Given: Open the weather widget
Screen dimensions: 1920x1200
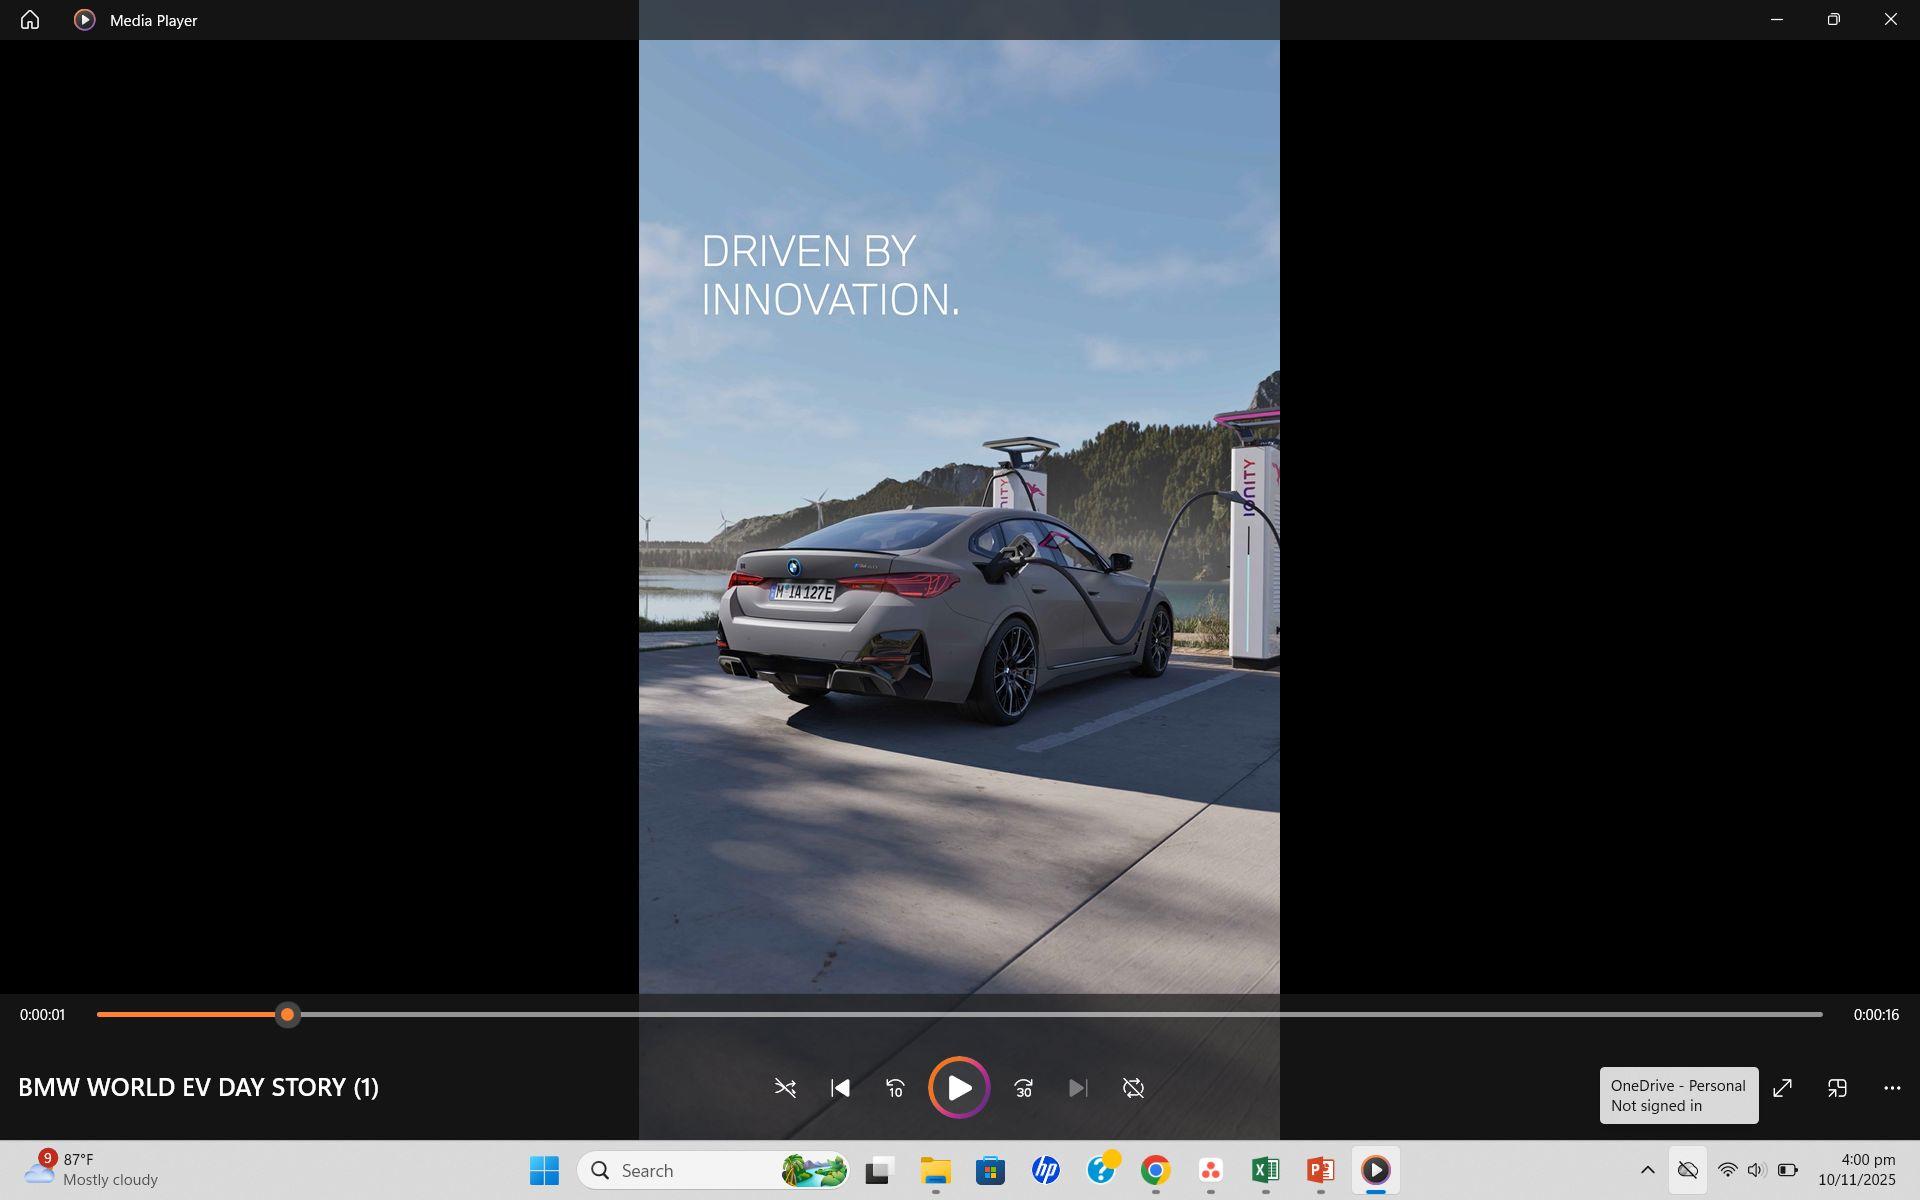Looking at the screenshot, I should 90,1170.
